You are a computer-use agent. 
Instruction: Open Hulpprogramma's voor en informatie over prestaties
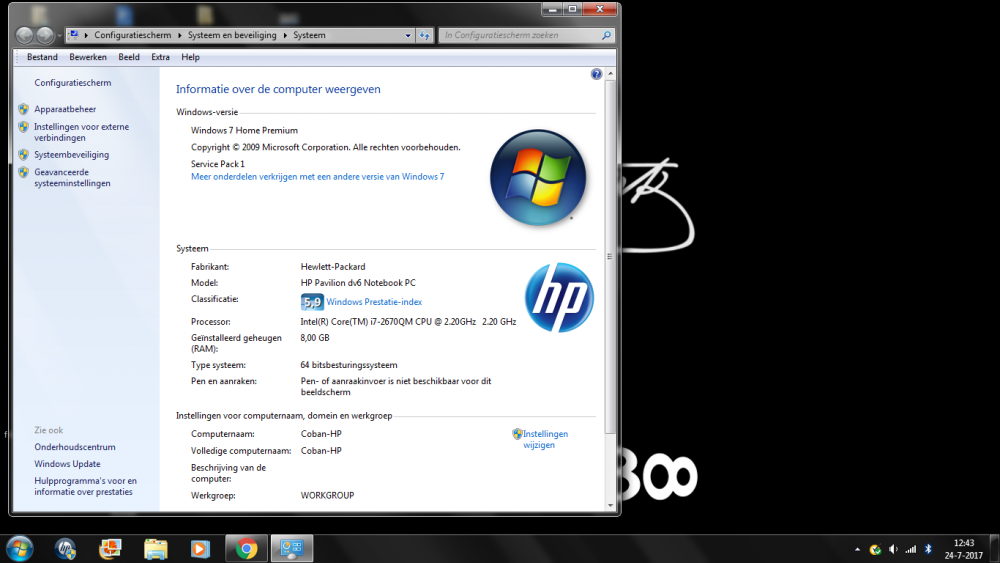(85, 486)
